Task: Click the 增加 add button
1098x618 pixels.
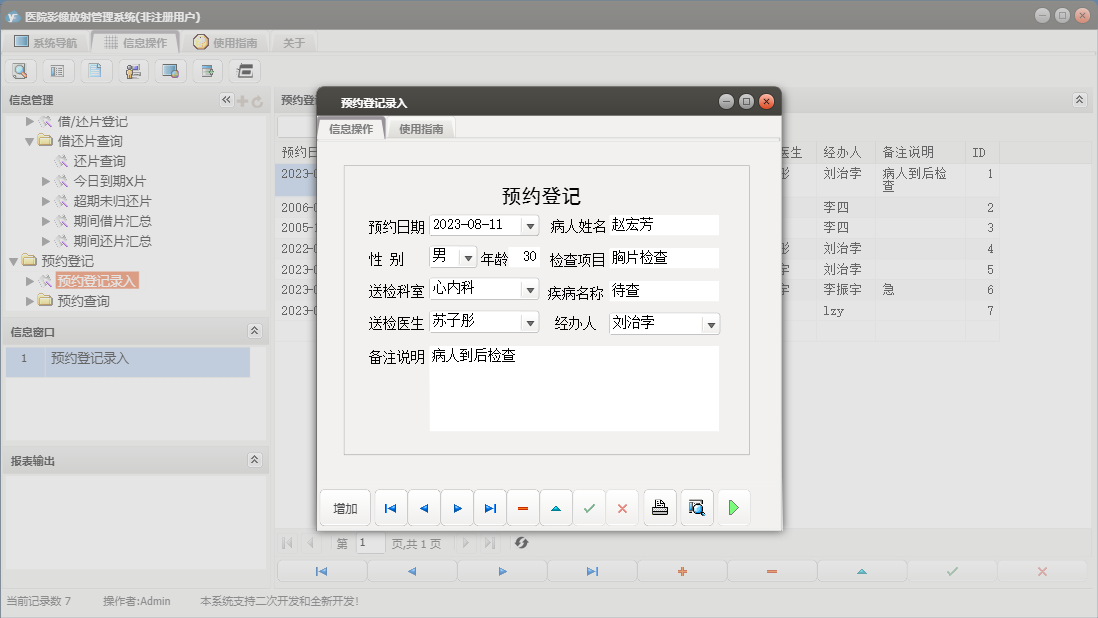Action: point(345,507)
